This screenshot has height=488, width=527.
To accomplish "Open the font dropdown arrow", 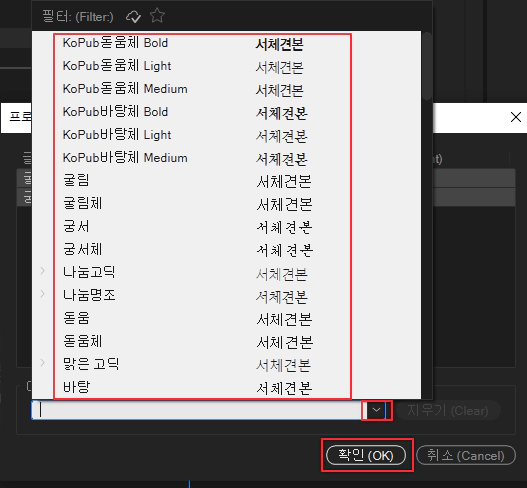I will click(x=376, y=410).
